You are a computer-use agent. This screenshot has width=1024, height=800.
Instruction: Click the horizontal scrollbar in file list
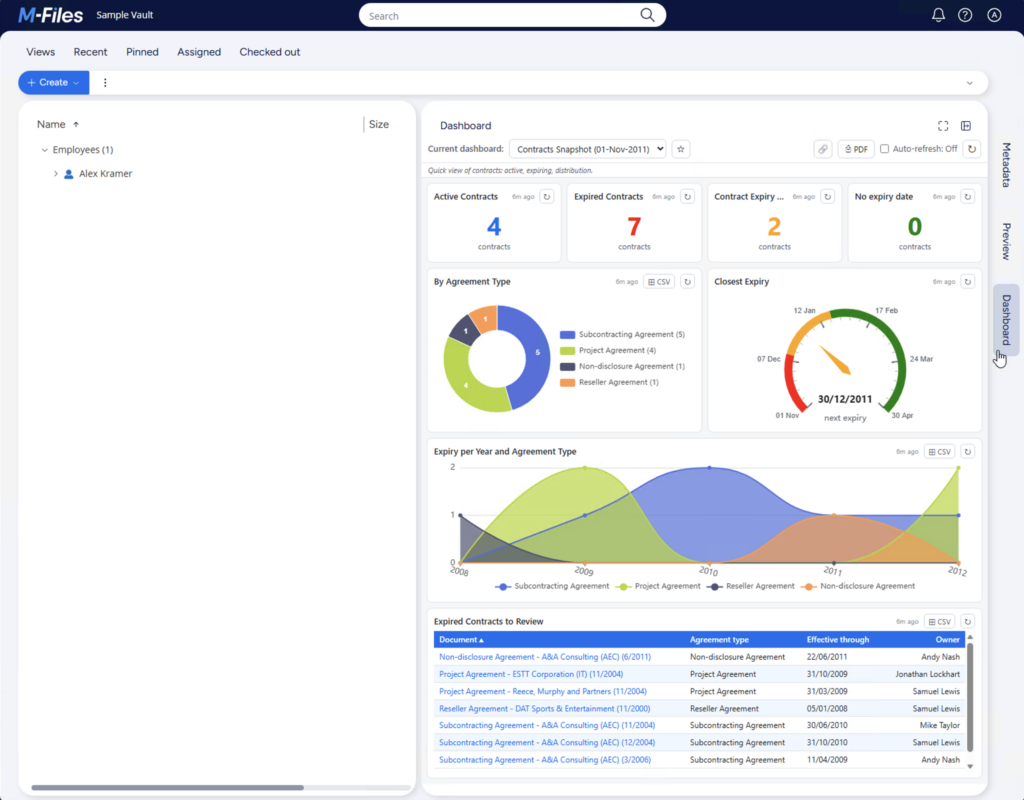click(x=168, y=788)
